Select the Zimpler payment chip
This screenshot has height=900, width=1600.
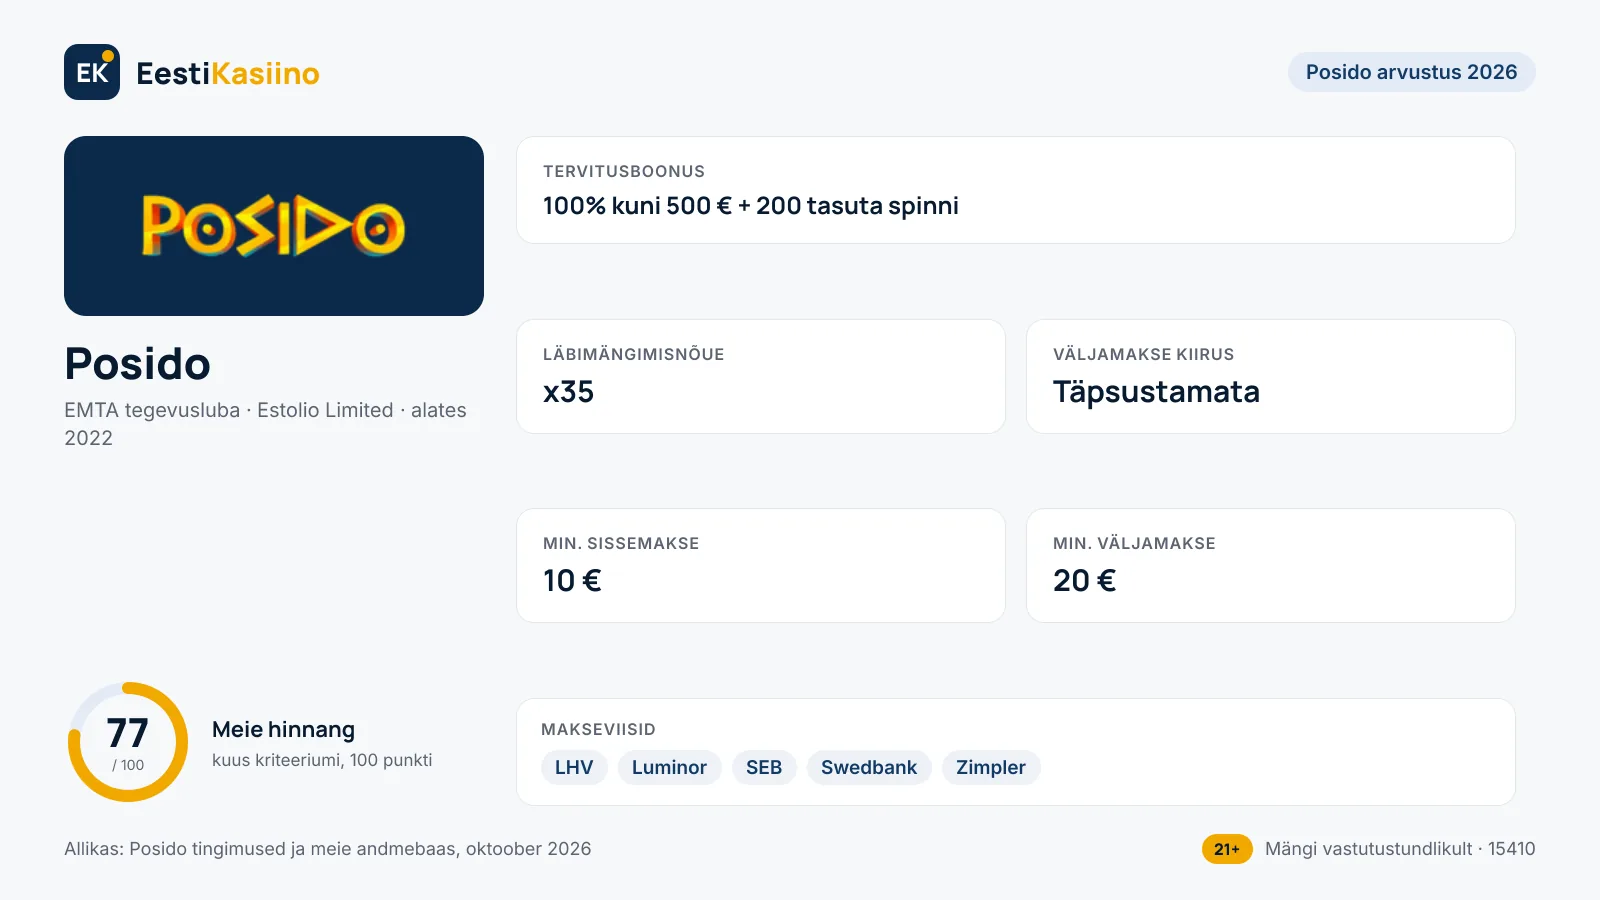tap(991, 767)
